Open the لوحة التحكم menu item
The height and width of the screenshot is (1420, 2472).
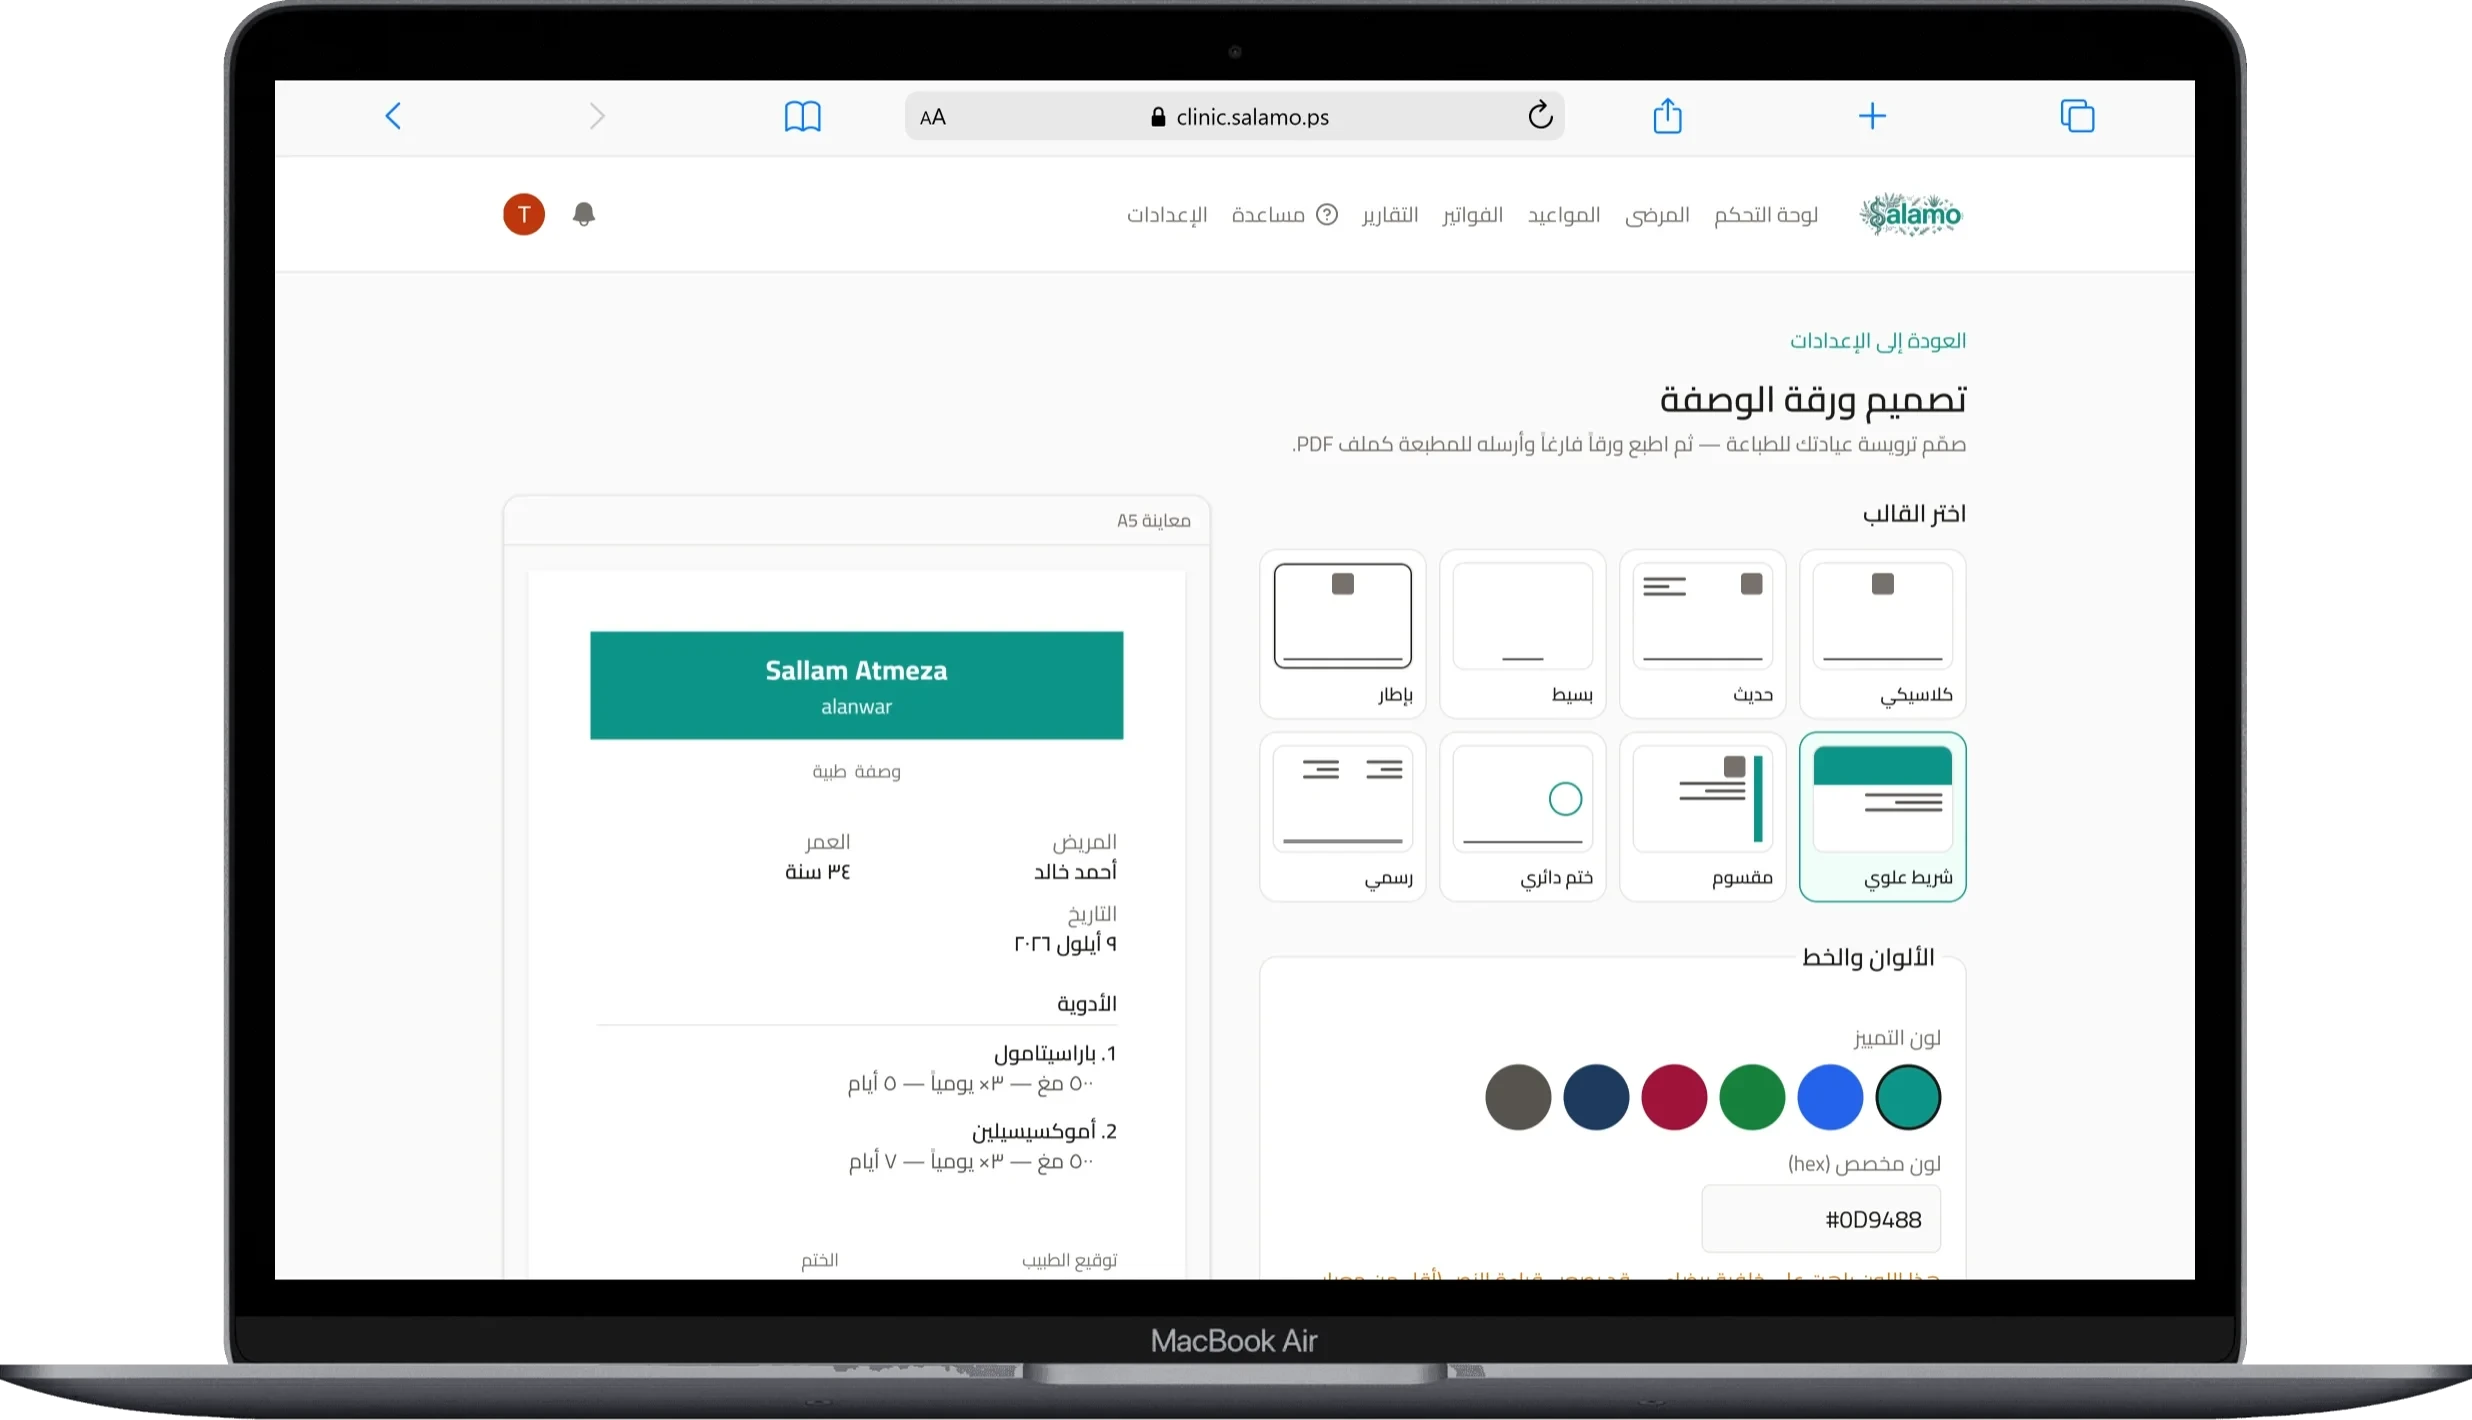click(x=1766, y=214)
